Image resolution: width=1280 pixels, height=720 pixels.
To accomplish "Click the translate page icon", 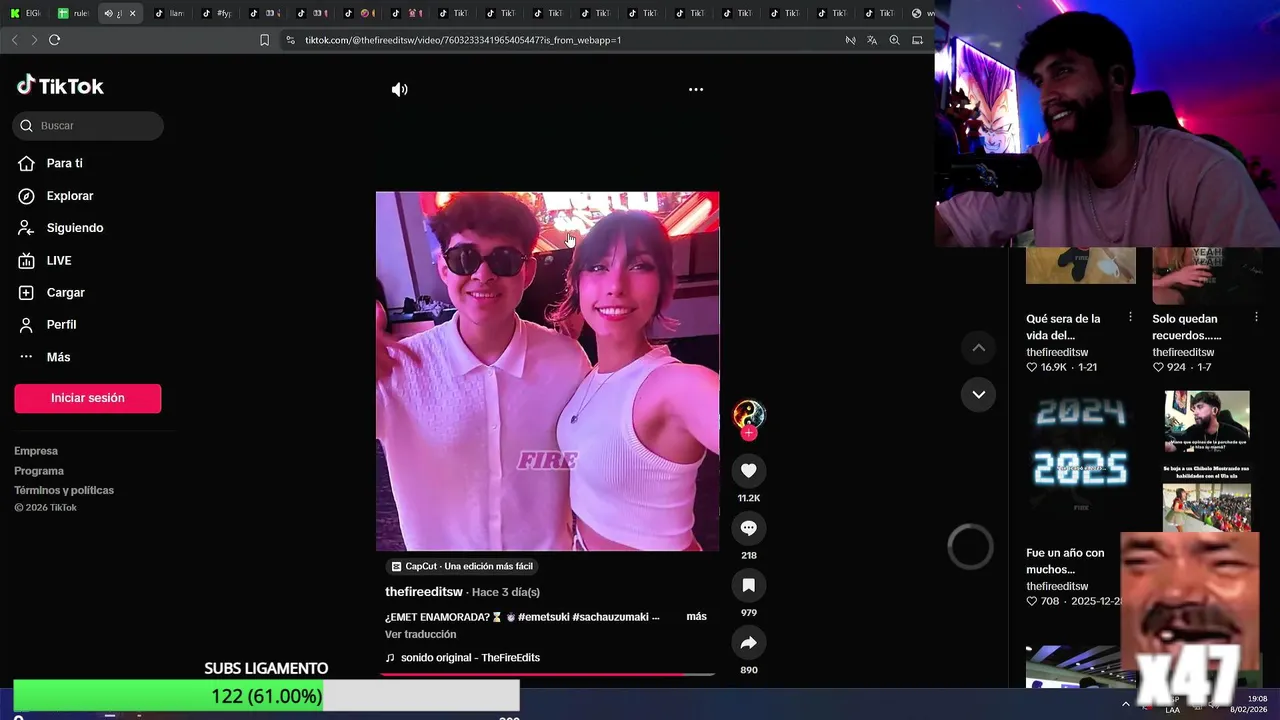I will pyautogui.click(x=872, y=40).
